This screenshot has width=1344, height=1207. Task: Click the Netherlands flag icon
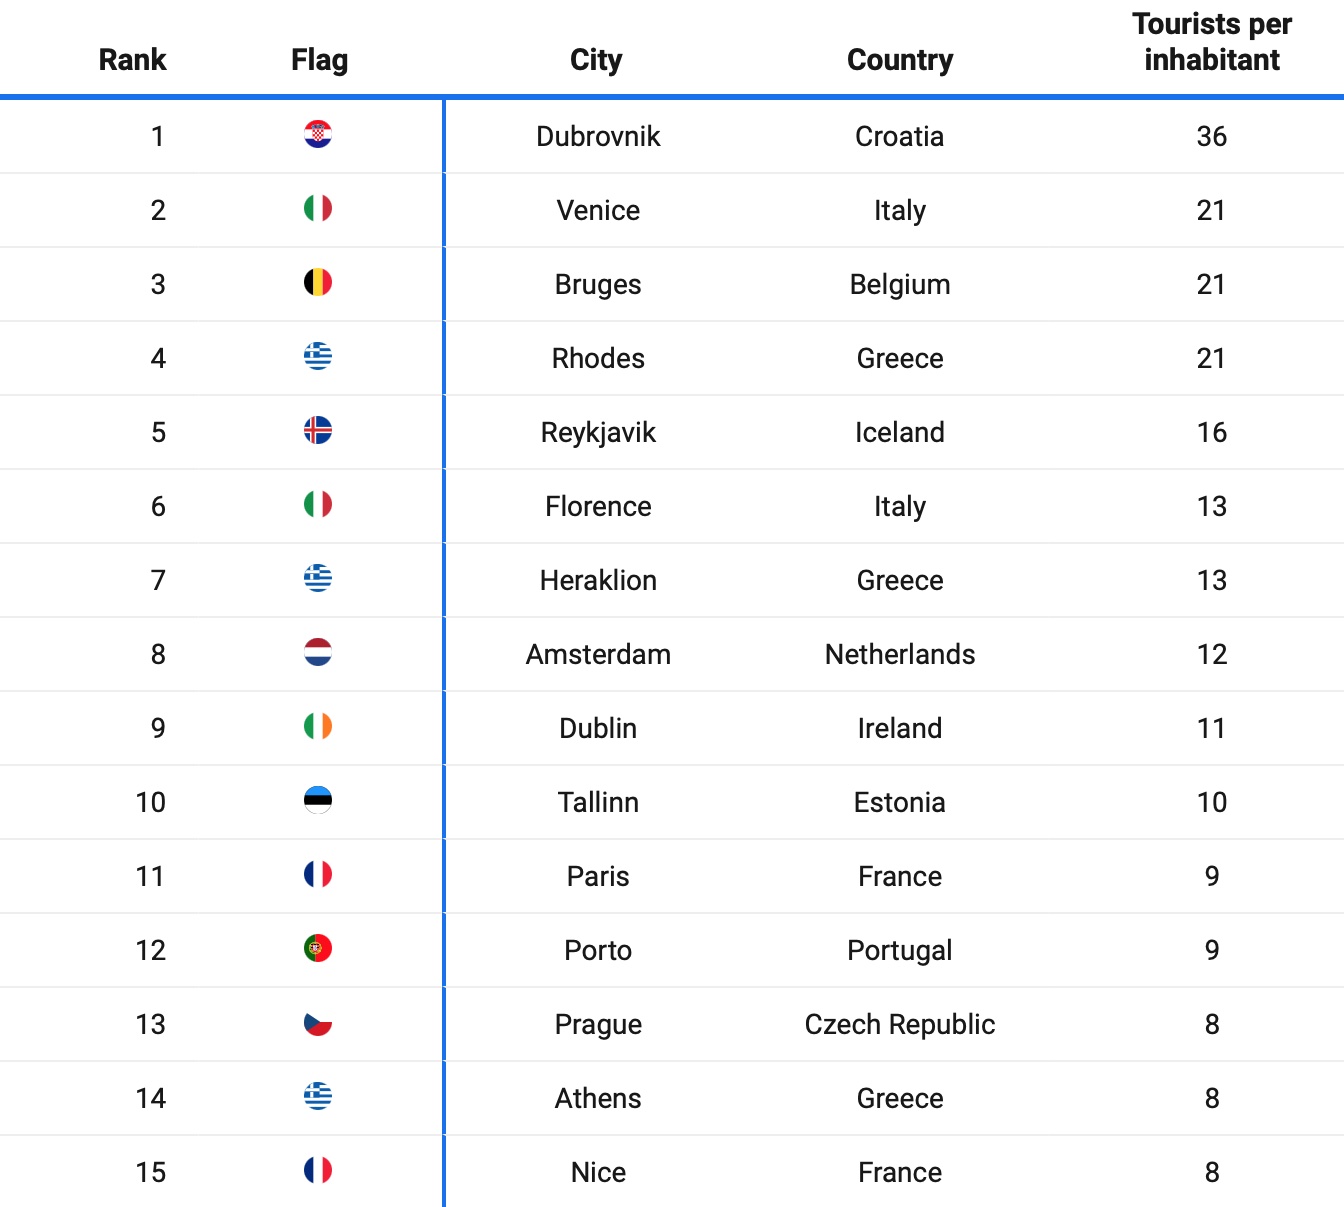pyautogui.click(x=318, y=652)
